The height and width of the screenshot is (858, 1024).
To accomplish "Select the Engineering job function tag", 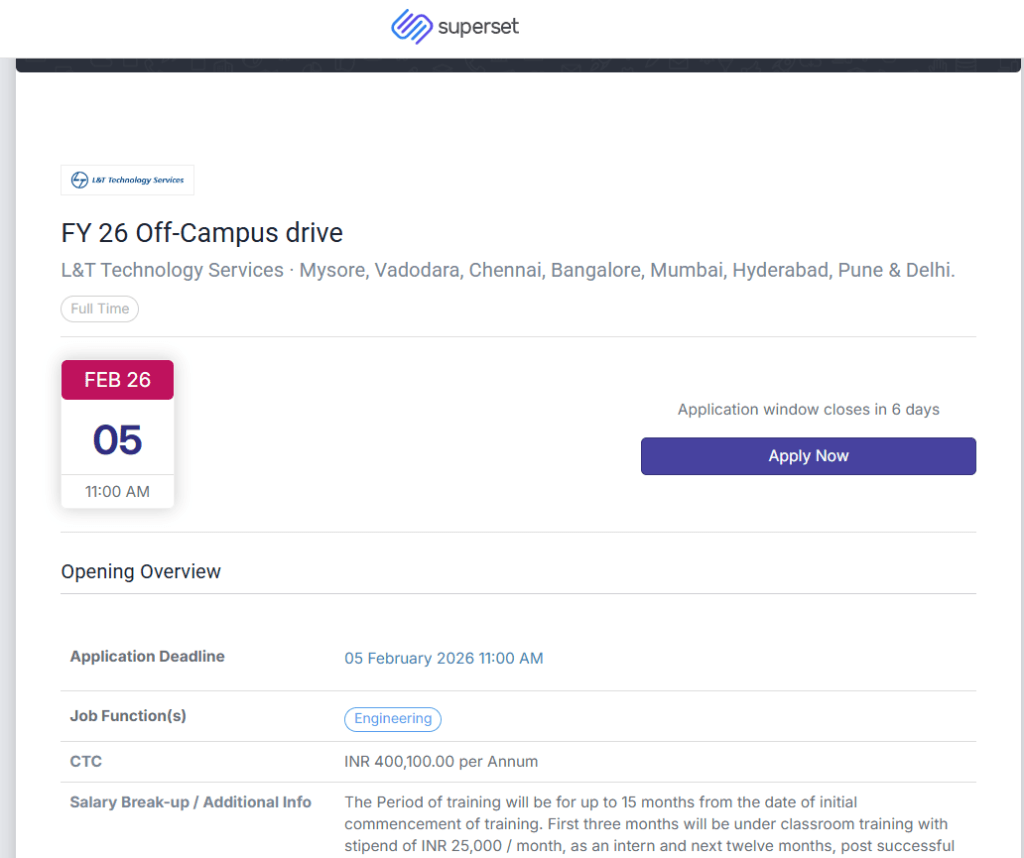I will [x=393, y=719].
